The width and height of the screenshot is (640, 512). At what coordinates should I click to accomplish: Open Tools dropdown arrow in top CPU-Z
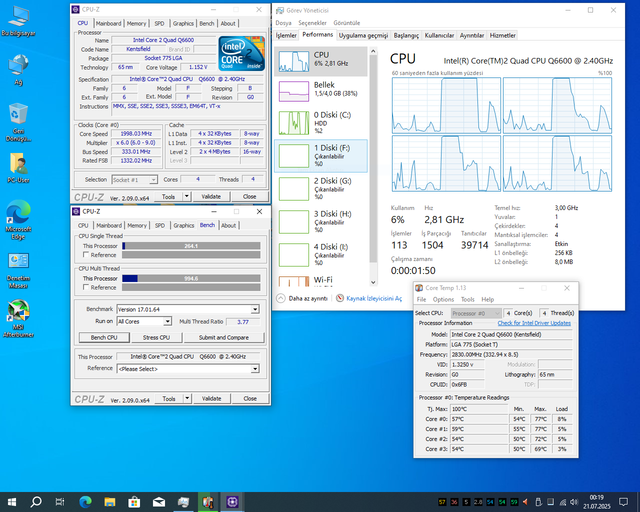click(187, 196)
